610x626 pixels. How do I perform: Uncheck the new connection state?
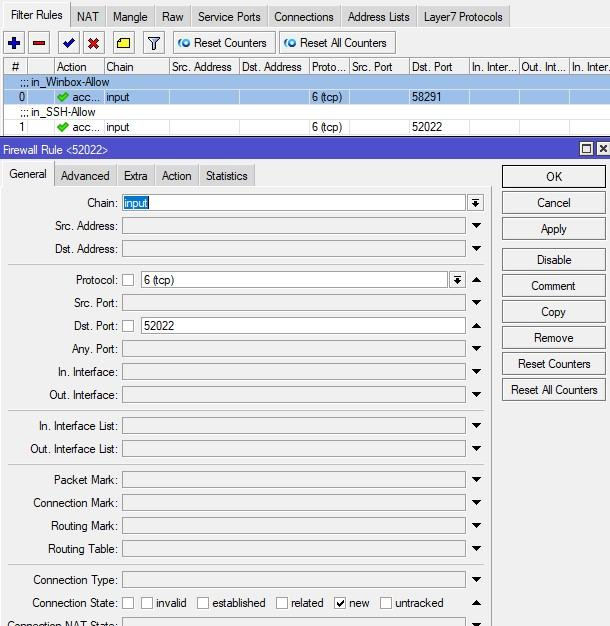pyautogui.click(x=340, y=603)
